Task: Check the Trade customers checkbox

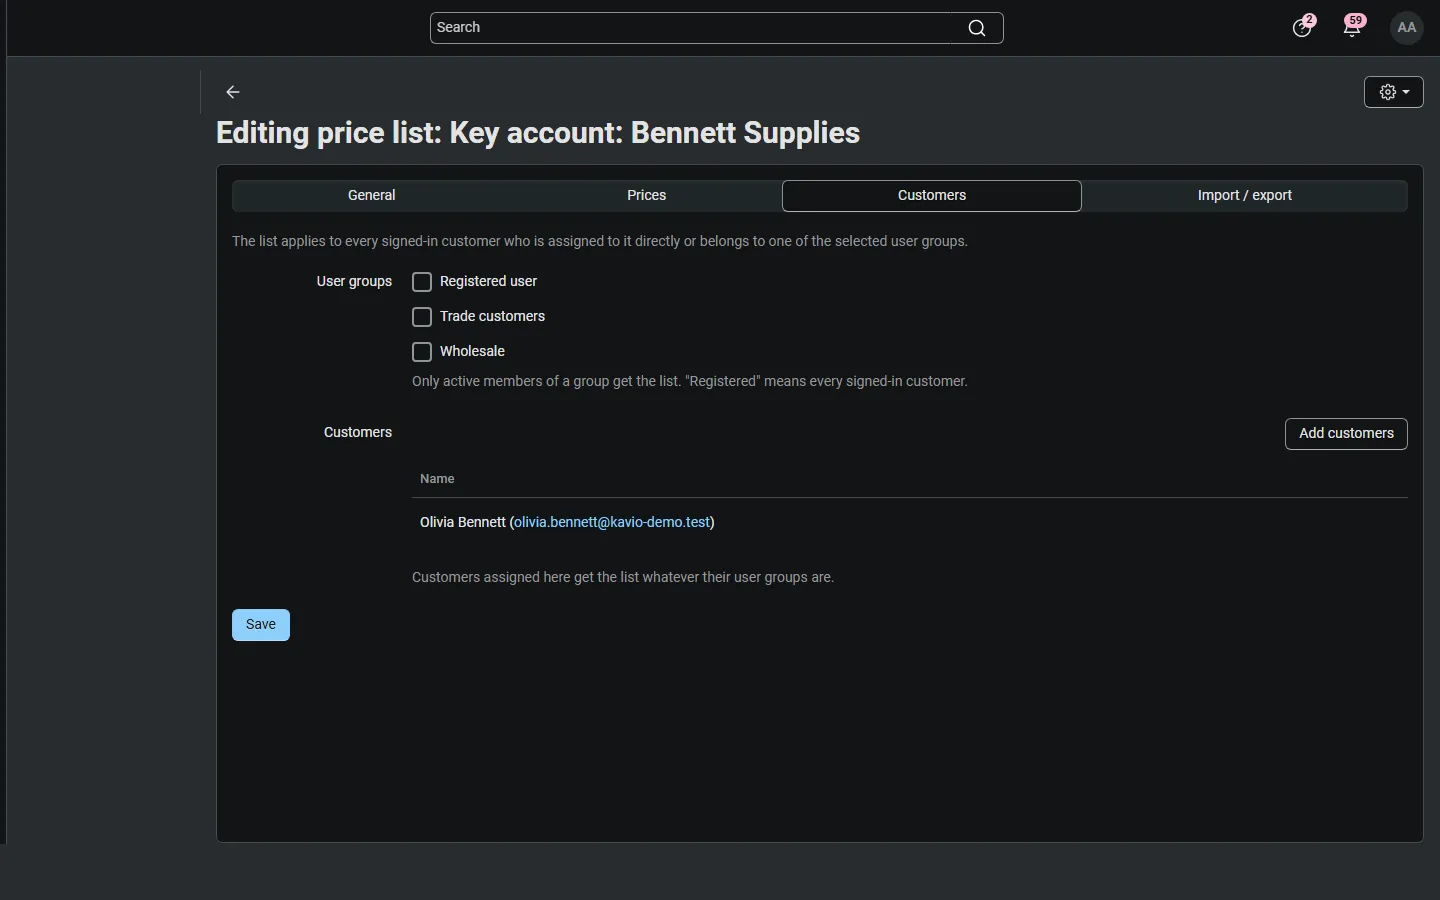Action: 422,317
